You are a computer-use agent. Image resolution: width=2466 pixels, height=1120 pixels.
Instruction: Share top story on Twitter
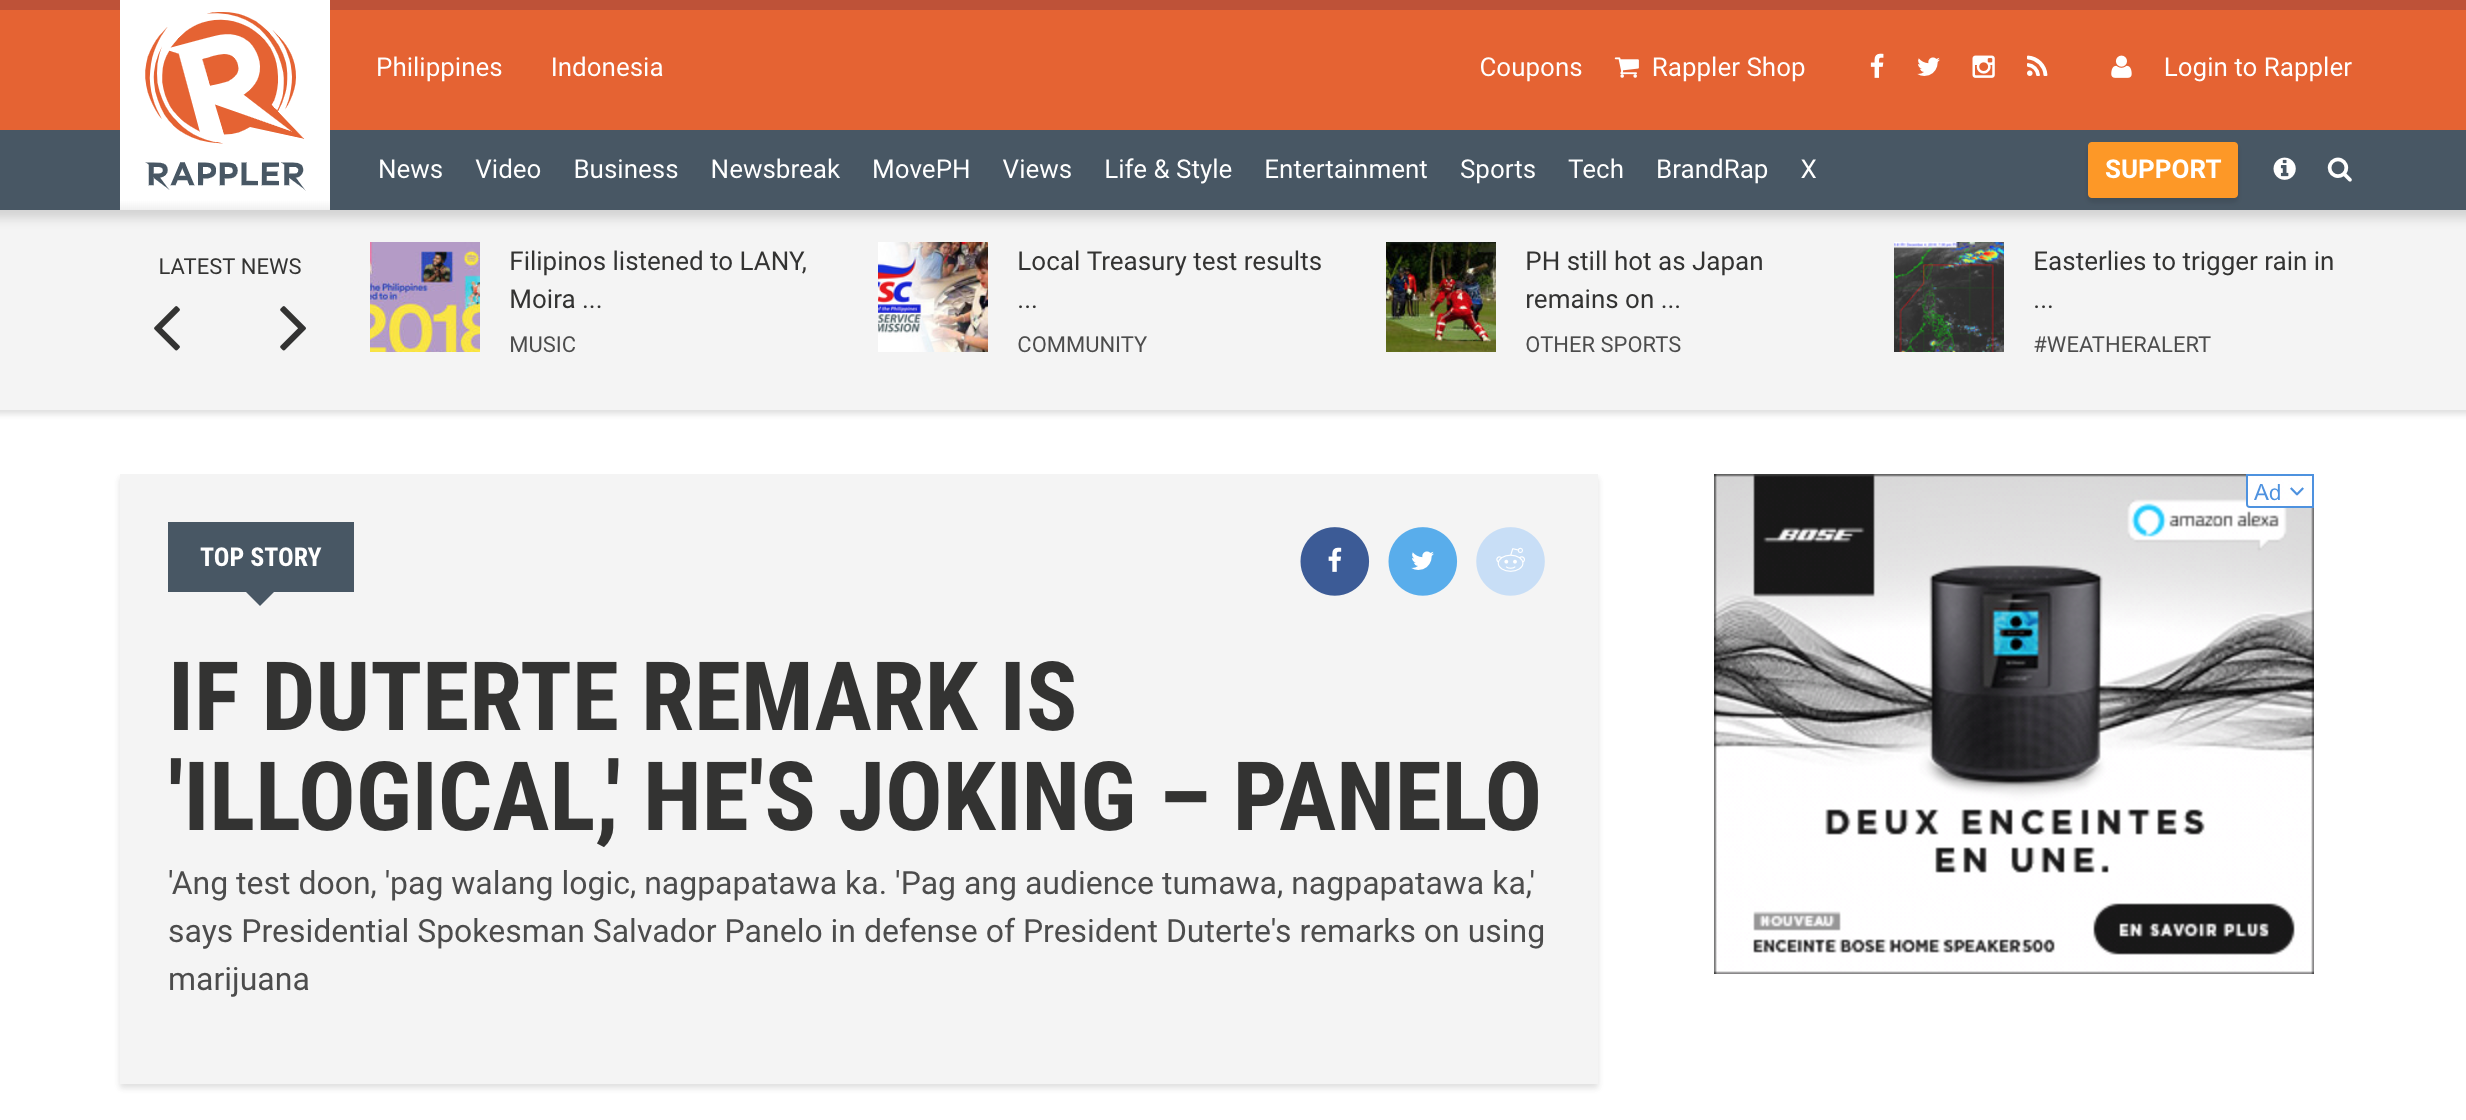point(1422,561)
